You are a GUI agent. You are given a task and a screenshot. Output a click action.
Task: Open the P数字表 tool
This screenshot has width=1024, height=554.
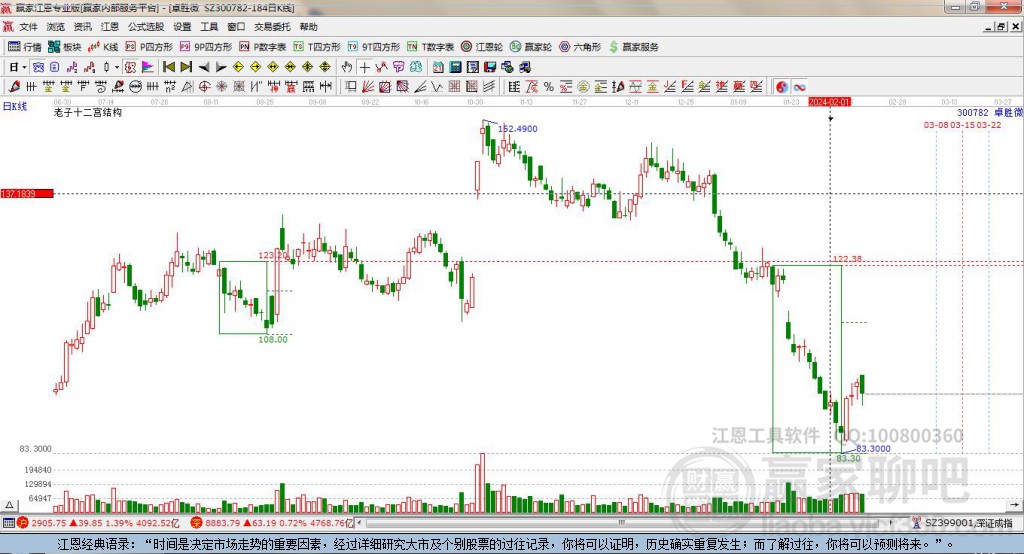point(263,46)
